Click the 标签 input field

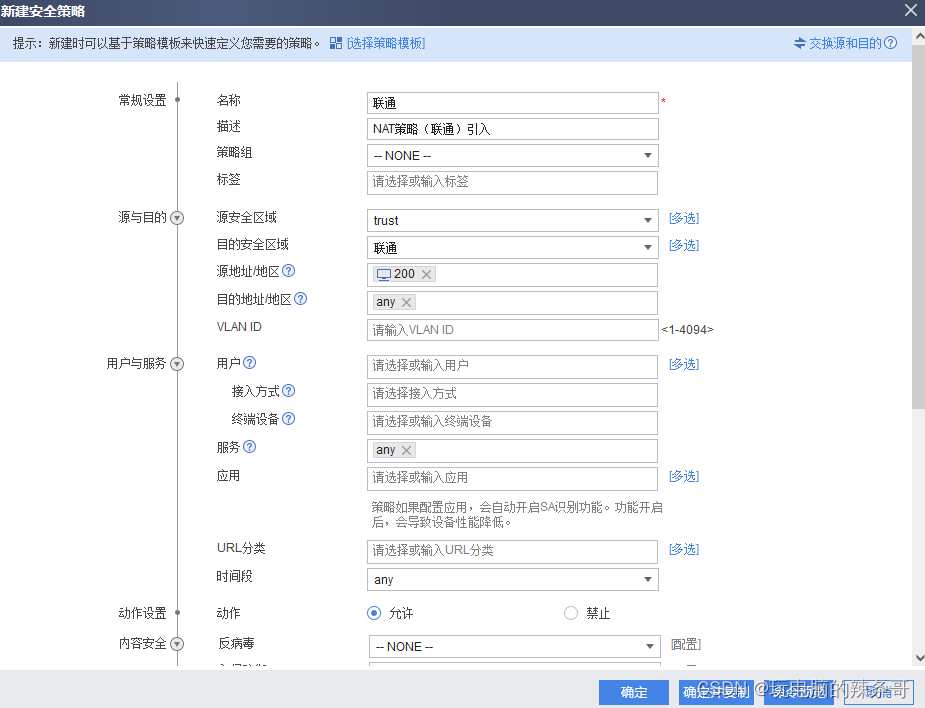[513, 182]
